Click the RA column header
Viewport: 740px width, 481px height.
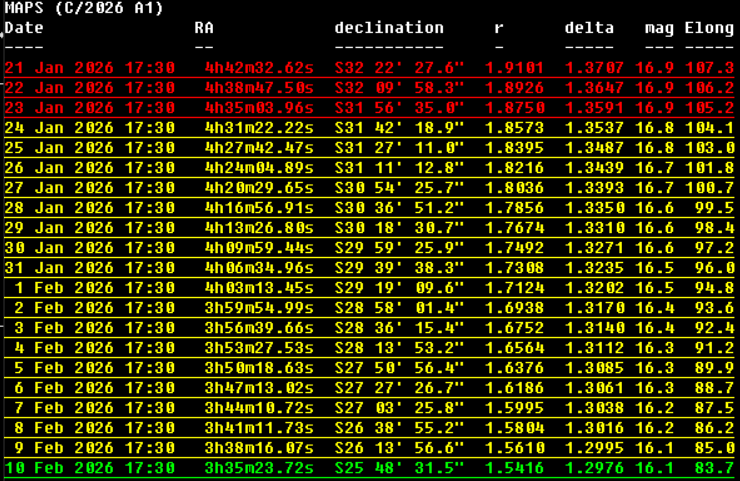(204, 28)
